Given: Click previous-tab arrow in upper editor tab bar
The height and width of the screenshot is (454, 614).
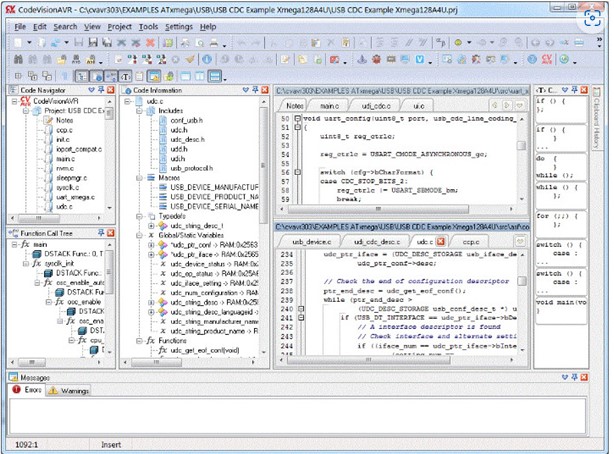Looking at the screenshot, I should [x=495, y=105].
